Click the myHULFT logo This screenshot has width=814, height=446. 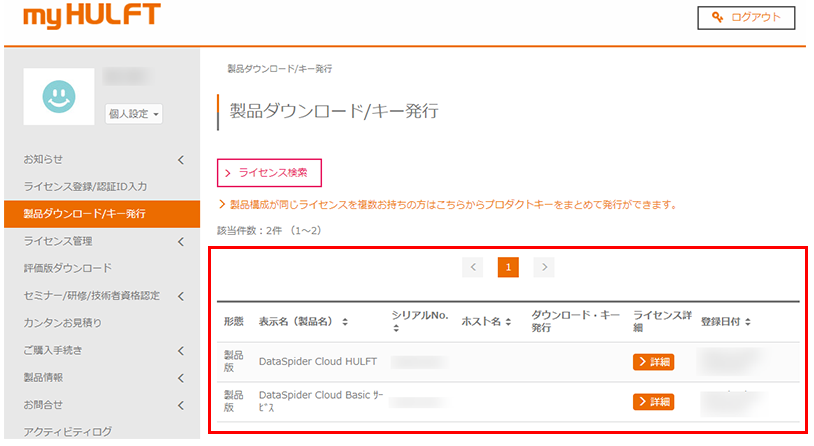click(91, 17)
